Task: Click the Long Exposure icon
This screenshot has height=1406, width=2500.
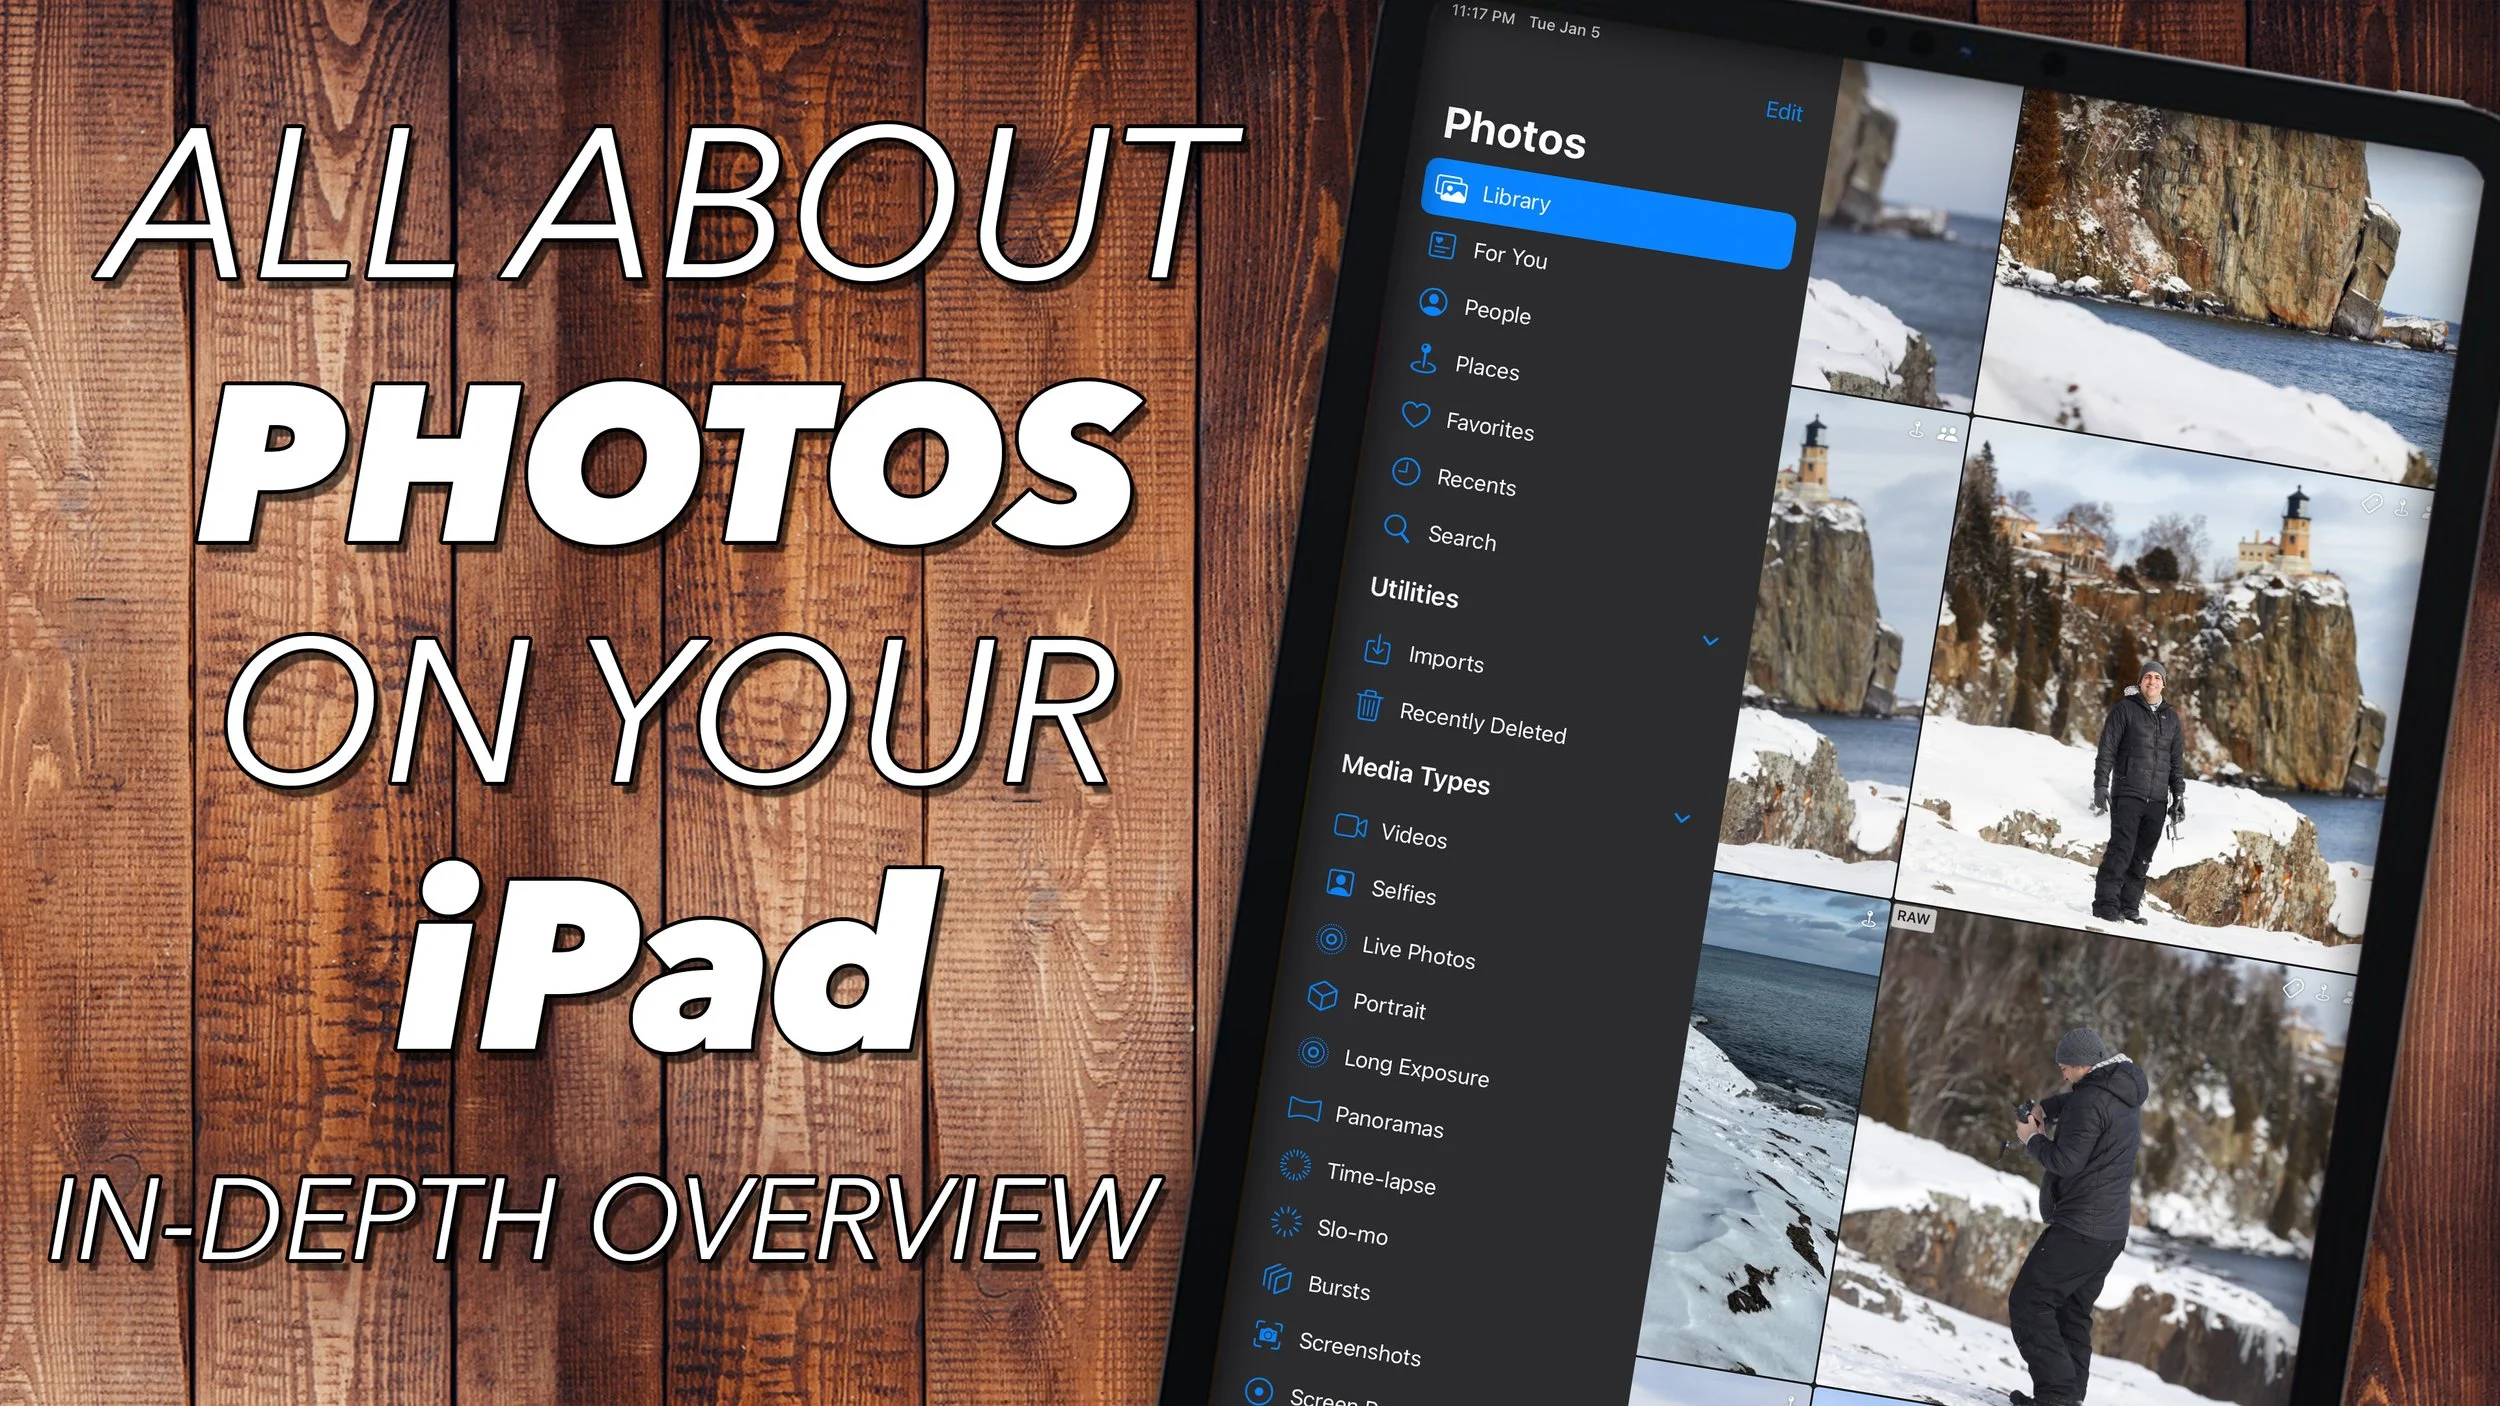Action: (1313, 1052)
